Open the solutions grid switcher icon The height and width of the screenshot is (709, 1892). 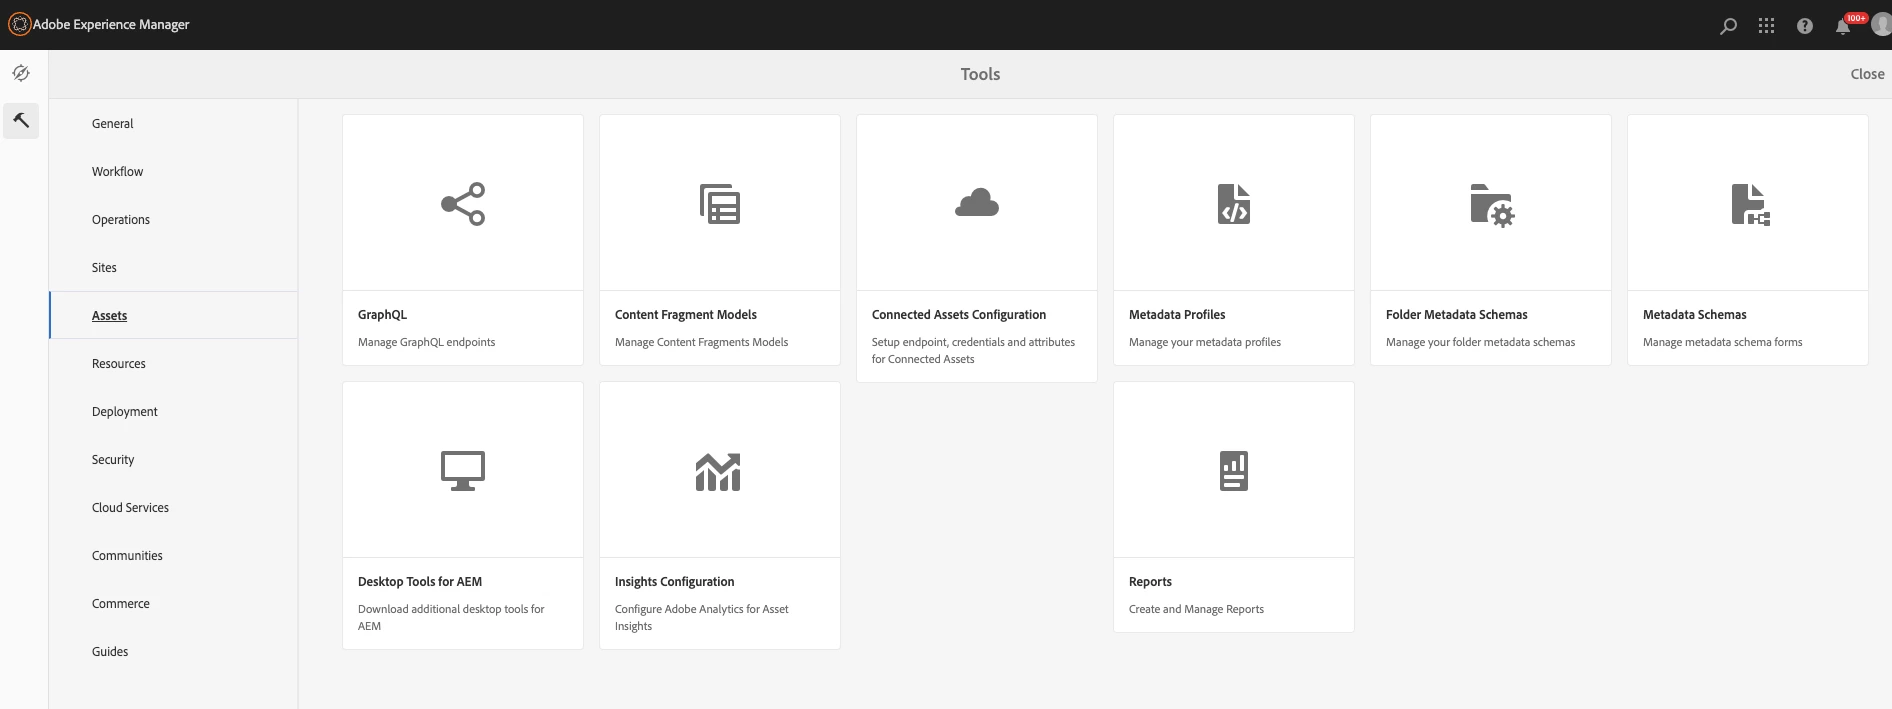1767,26
